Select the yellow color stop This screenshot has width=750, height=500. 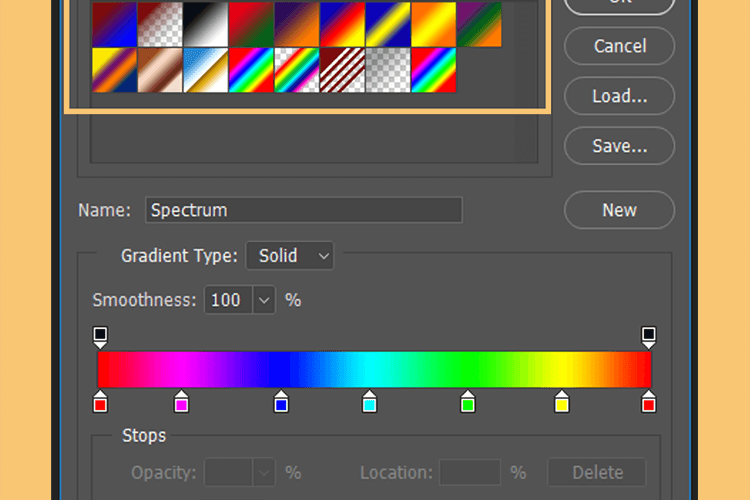click(x=562, y=401)
